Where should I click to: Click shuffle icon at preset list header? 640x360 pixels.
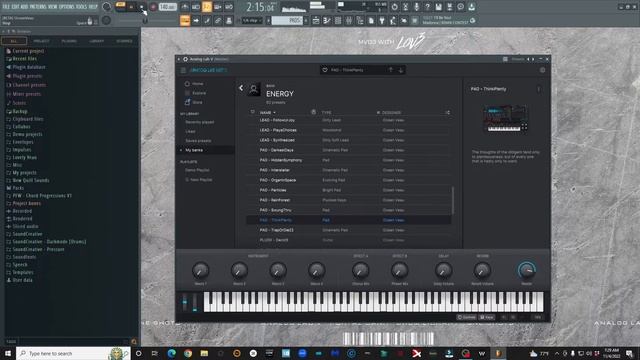pyautogui.click(x=447, y=112)
